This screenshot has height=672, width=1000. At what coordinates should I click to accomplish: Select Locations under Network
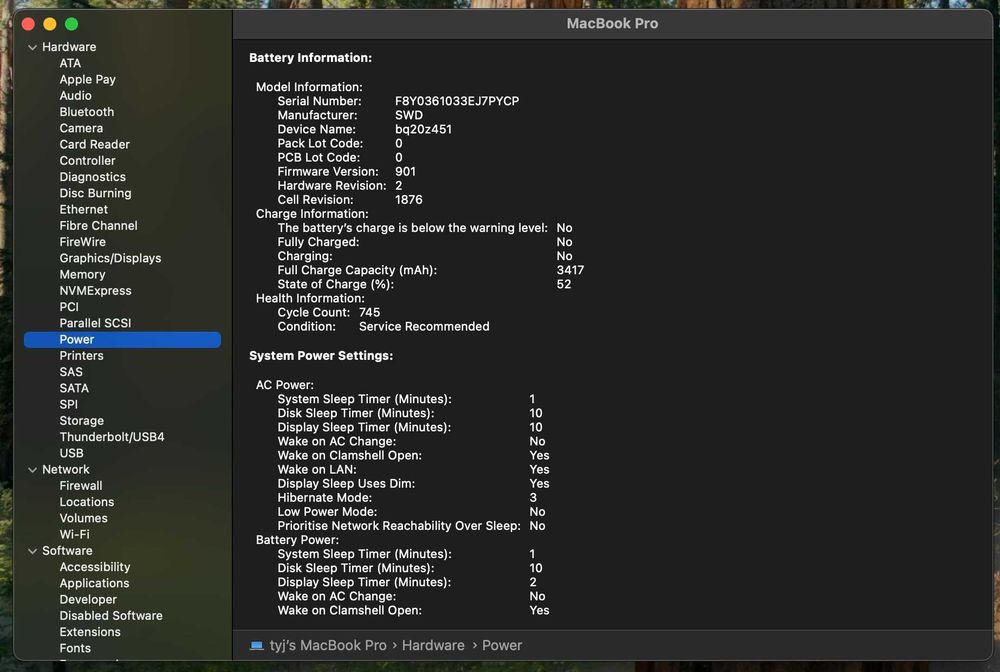pyautogui.click(x=87, y=502)
